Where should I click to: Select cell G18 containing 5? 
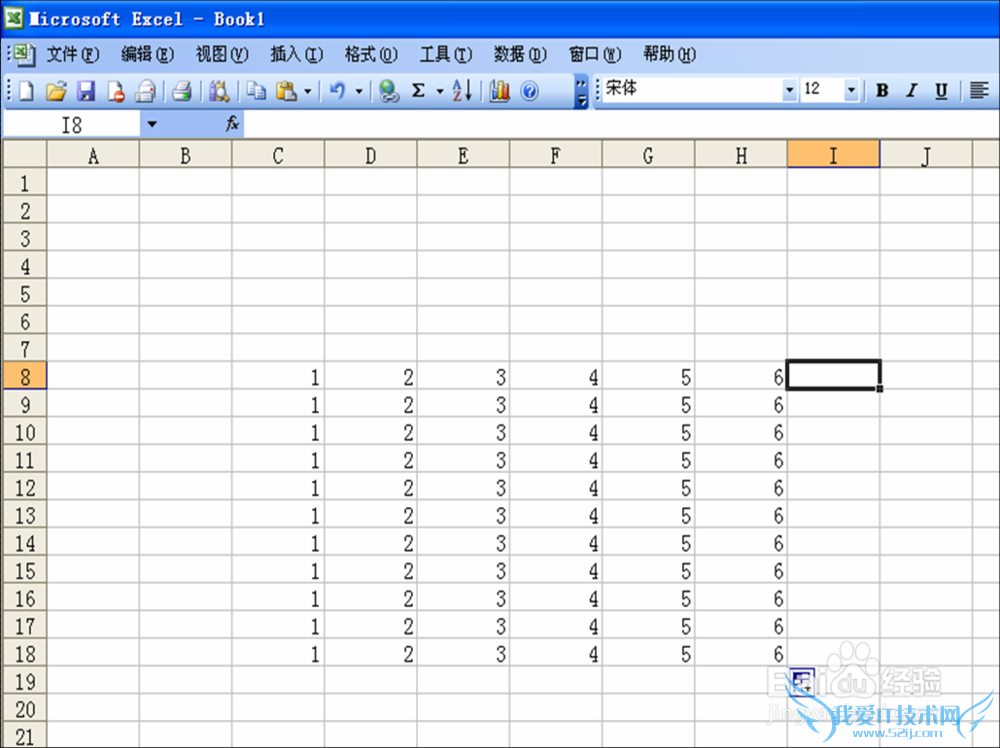tap(649, 654)
